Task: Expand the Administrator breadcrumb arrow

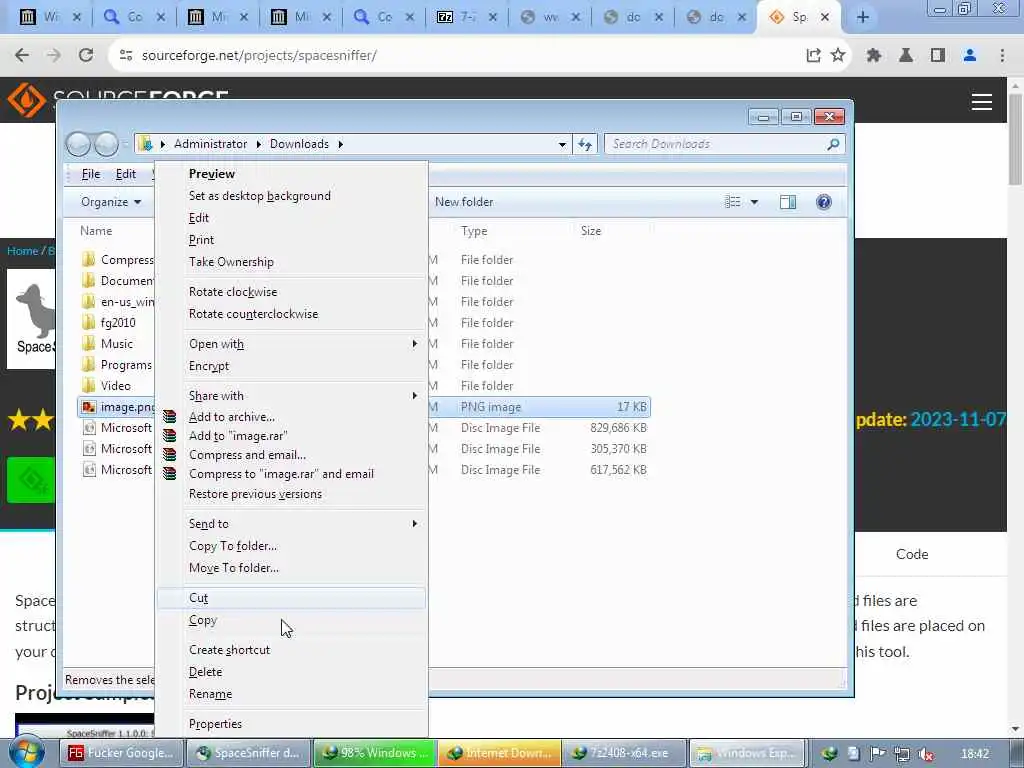Action: tap(259, 144)
